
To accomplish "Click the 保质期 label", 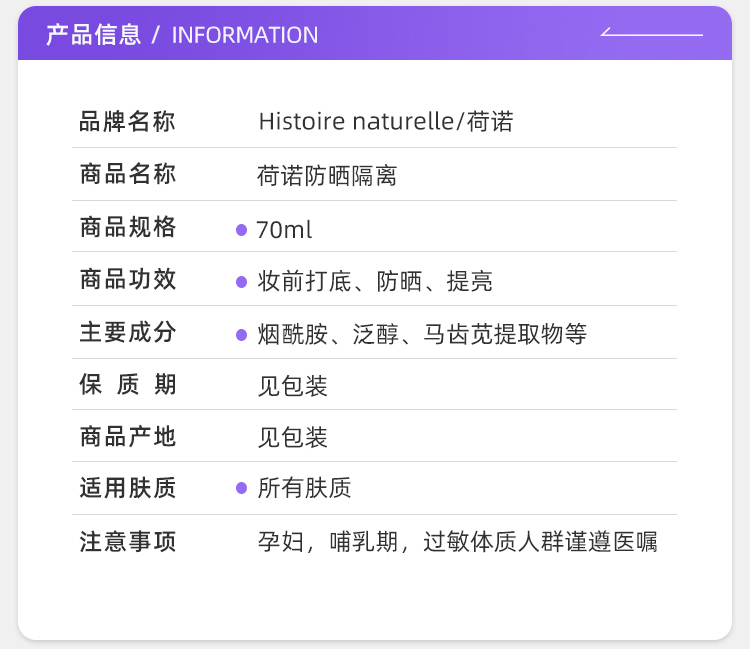I will click(127, 385).
